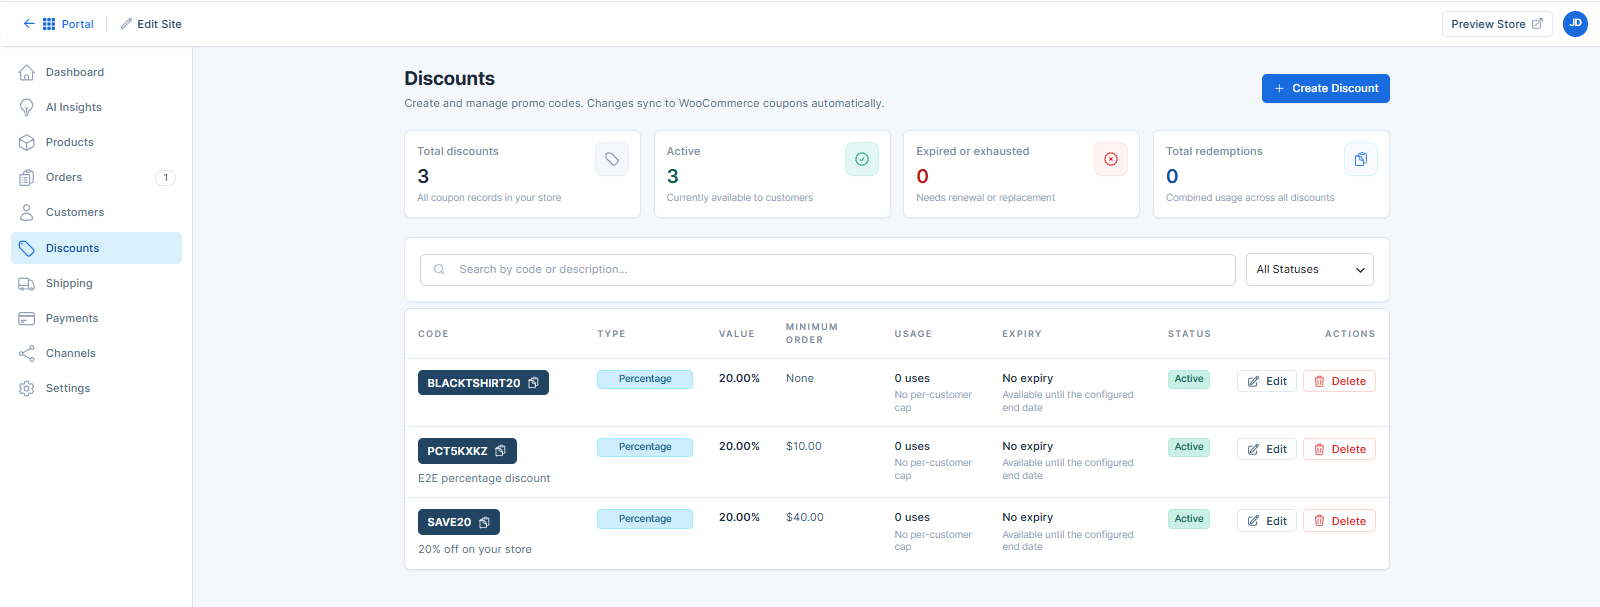
Task: Delete the BLACKTSHIRT20 discount
Action: click(x=1339, y=381)
